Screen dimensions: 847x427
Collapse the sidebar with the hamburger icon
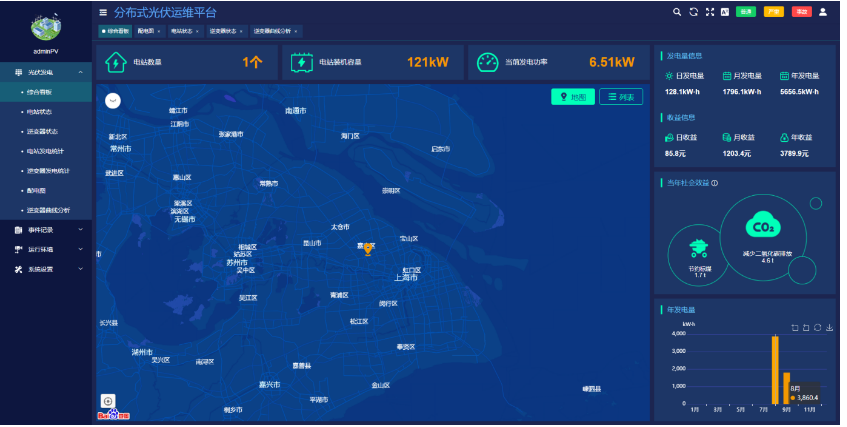pyautogui.click(x=103, y=13)
